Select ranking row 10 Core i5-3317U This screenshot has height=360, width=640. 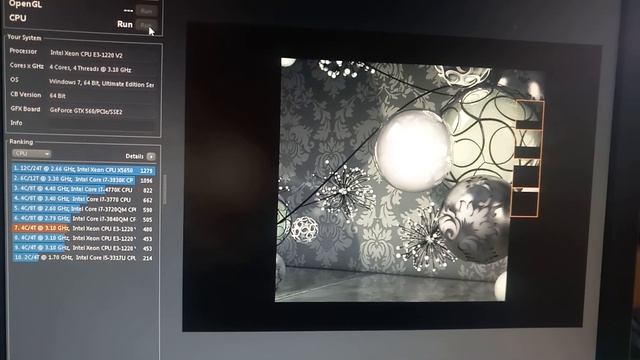click(x=83, y=258)
